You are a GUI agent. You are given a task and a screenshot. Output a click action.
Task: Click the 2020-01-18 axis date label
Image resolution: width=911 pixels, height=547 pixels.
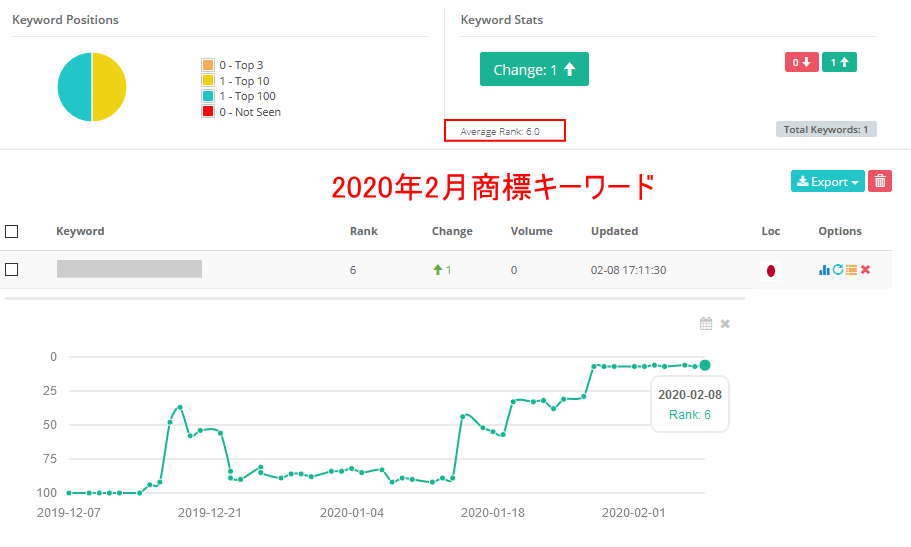point(493,513)
